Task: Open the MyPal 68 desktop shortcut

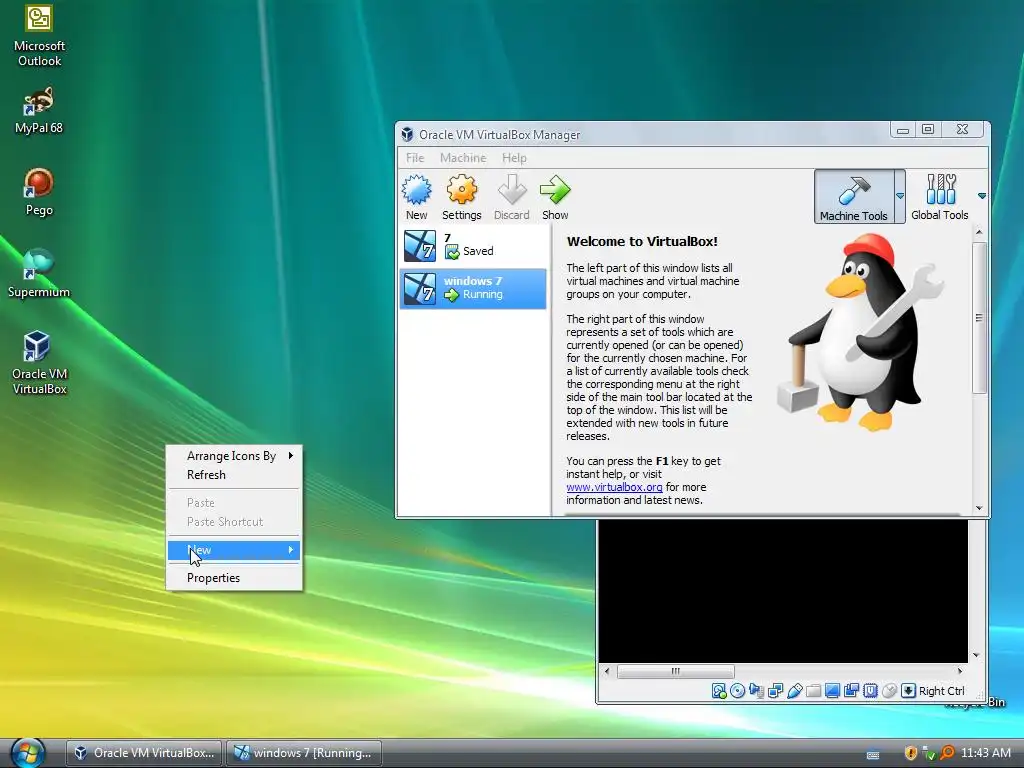Action: tap(39, 110)
